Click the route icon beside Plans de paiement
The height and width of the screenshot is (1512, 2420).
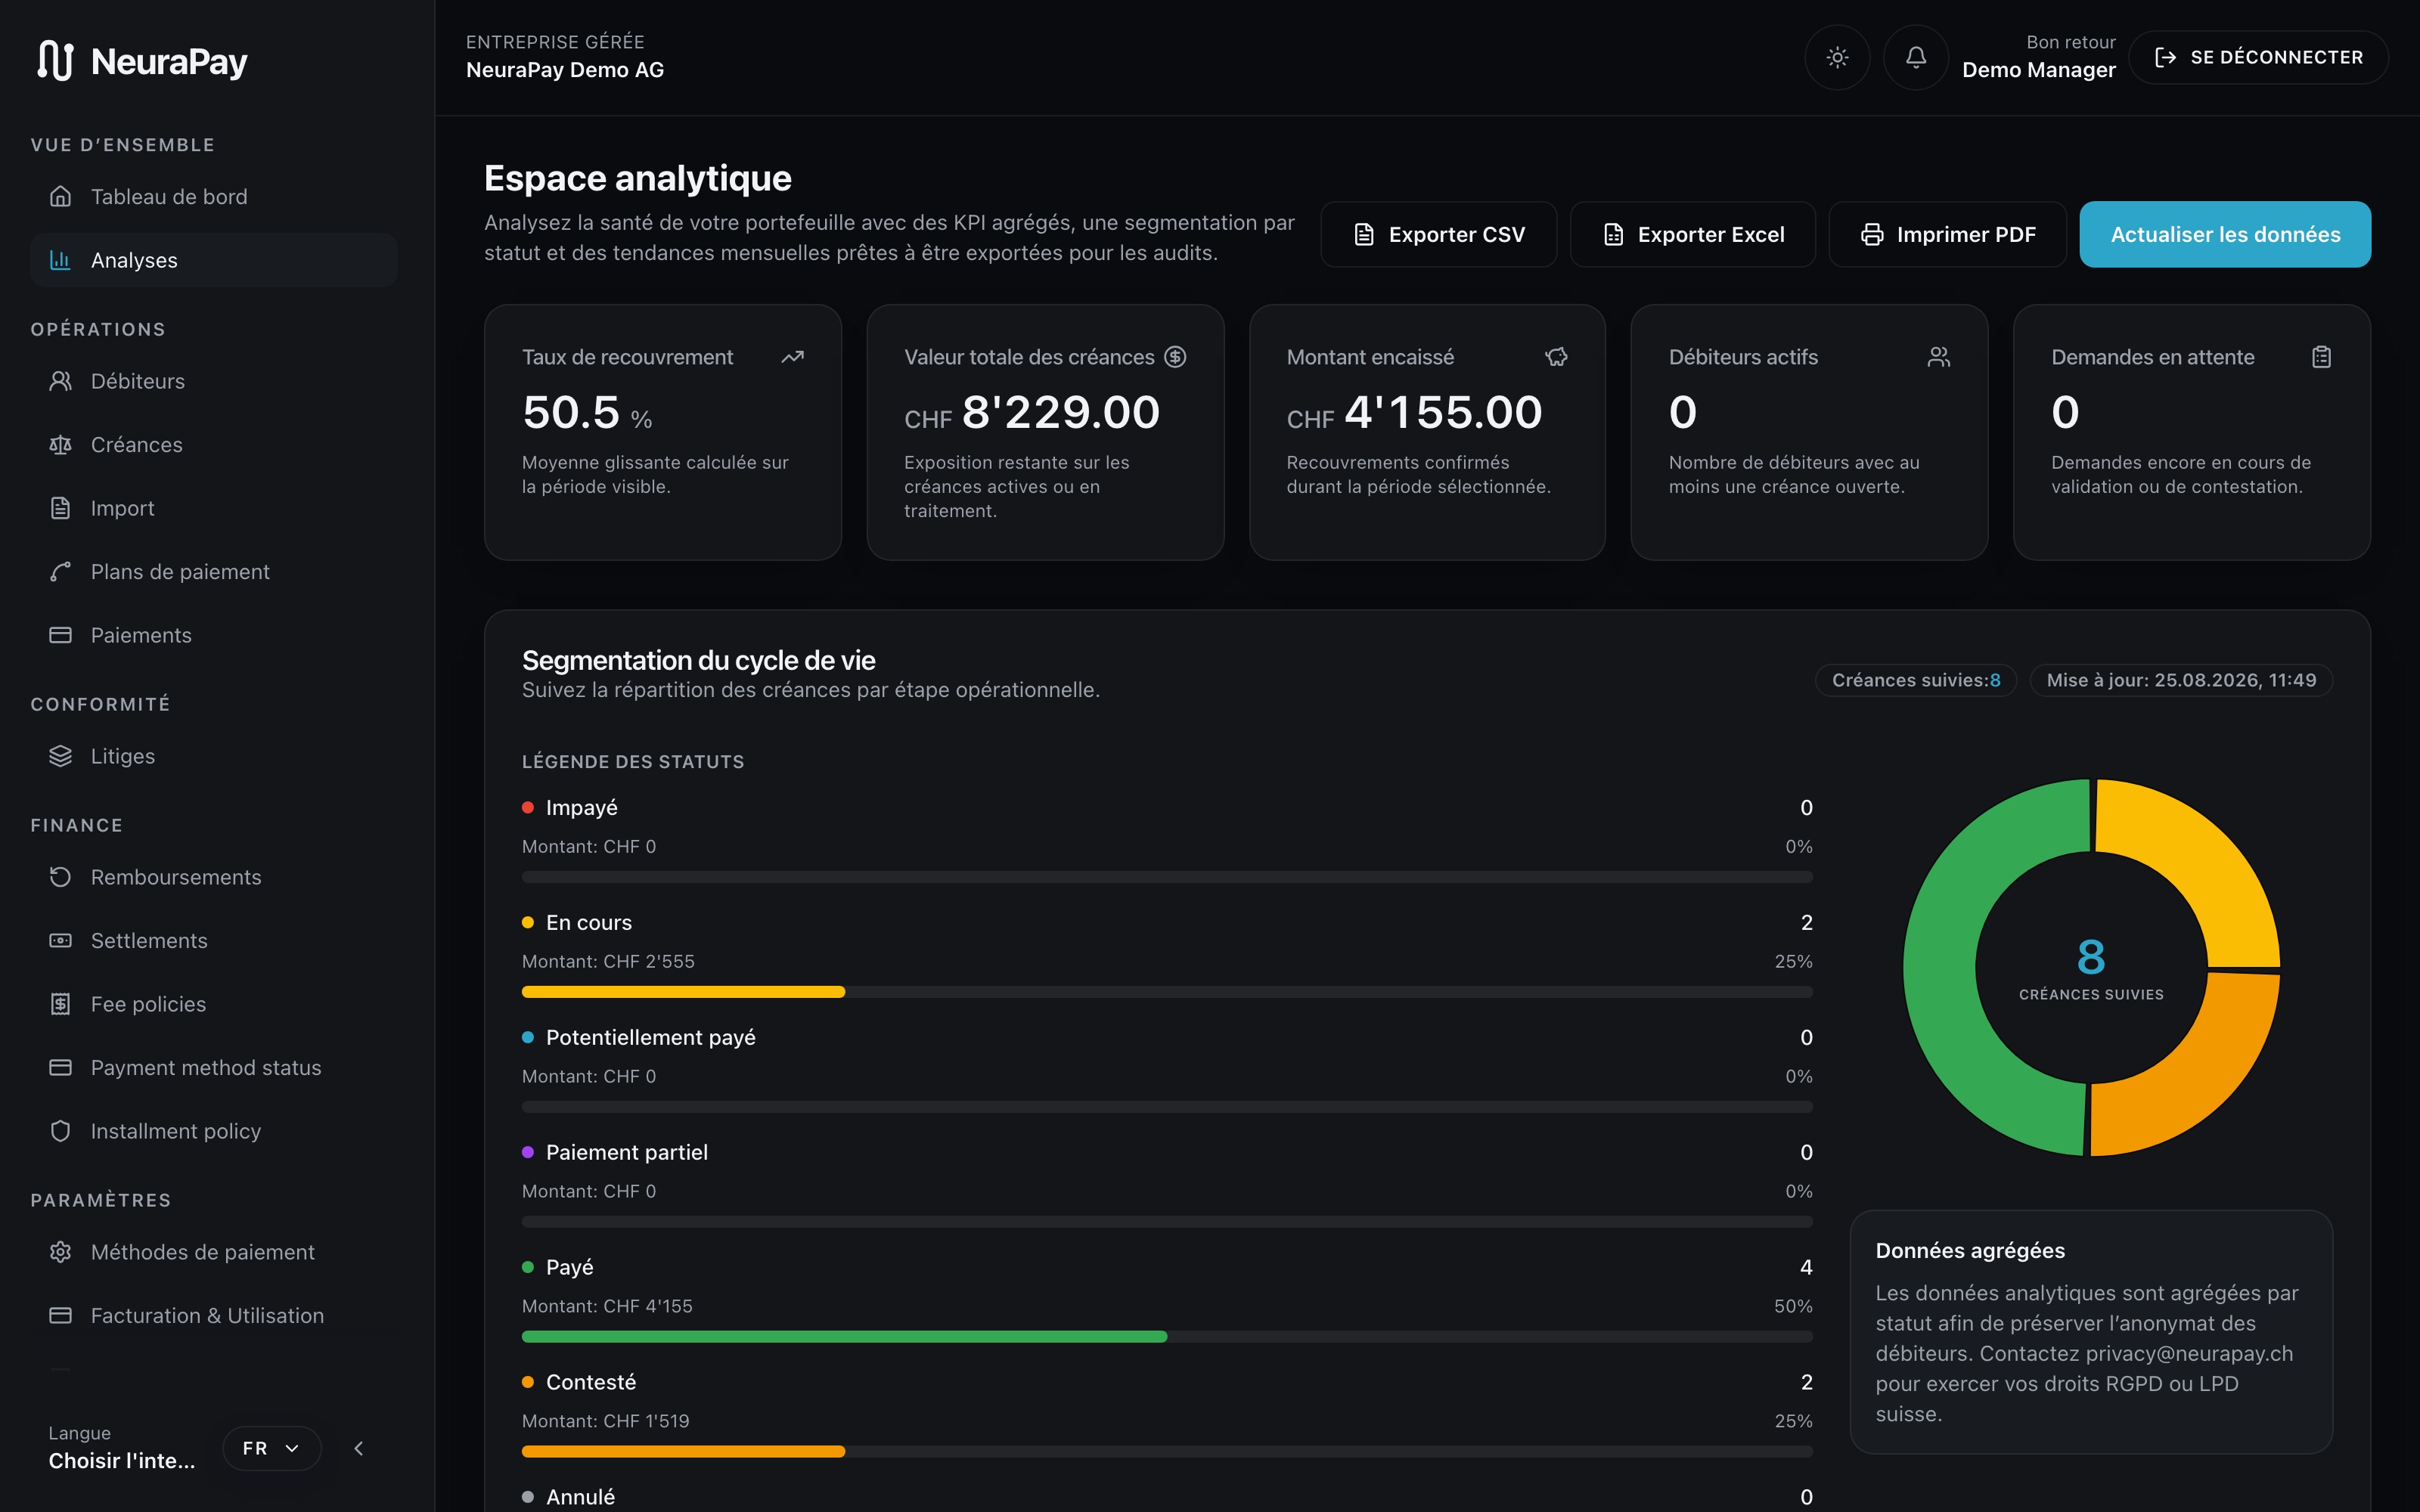pos(61,572)
